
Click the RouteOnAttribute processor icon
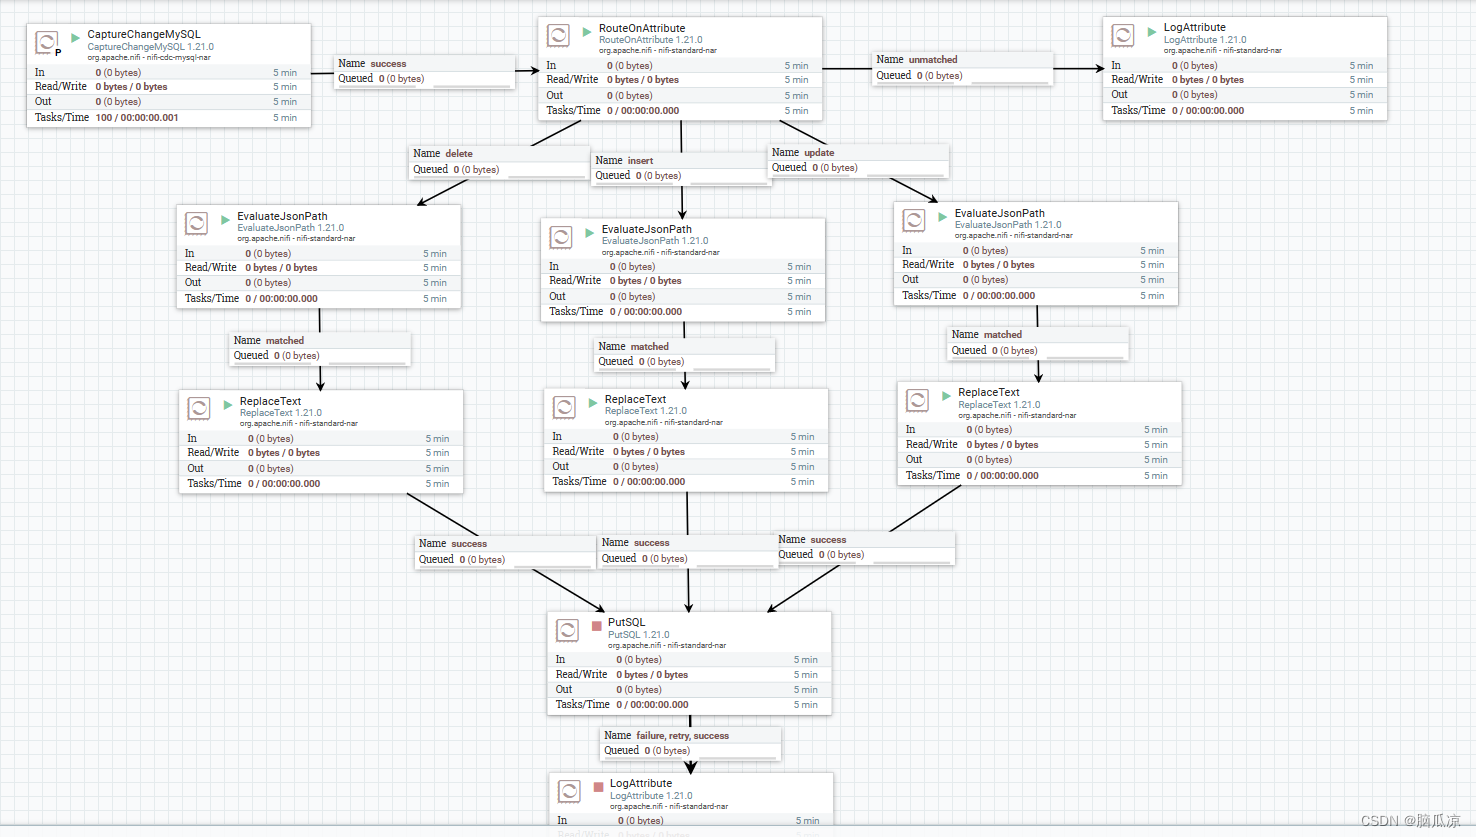[558, 36]
